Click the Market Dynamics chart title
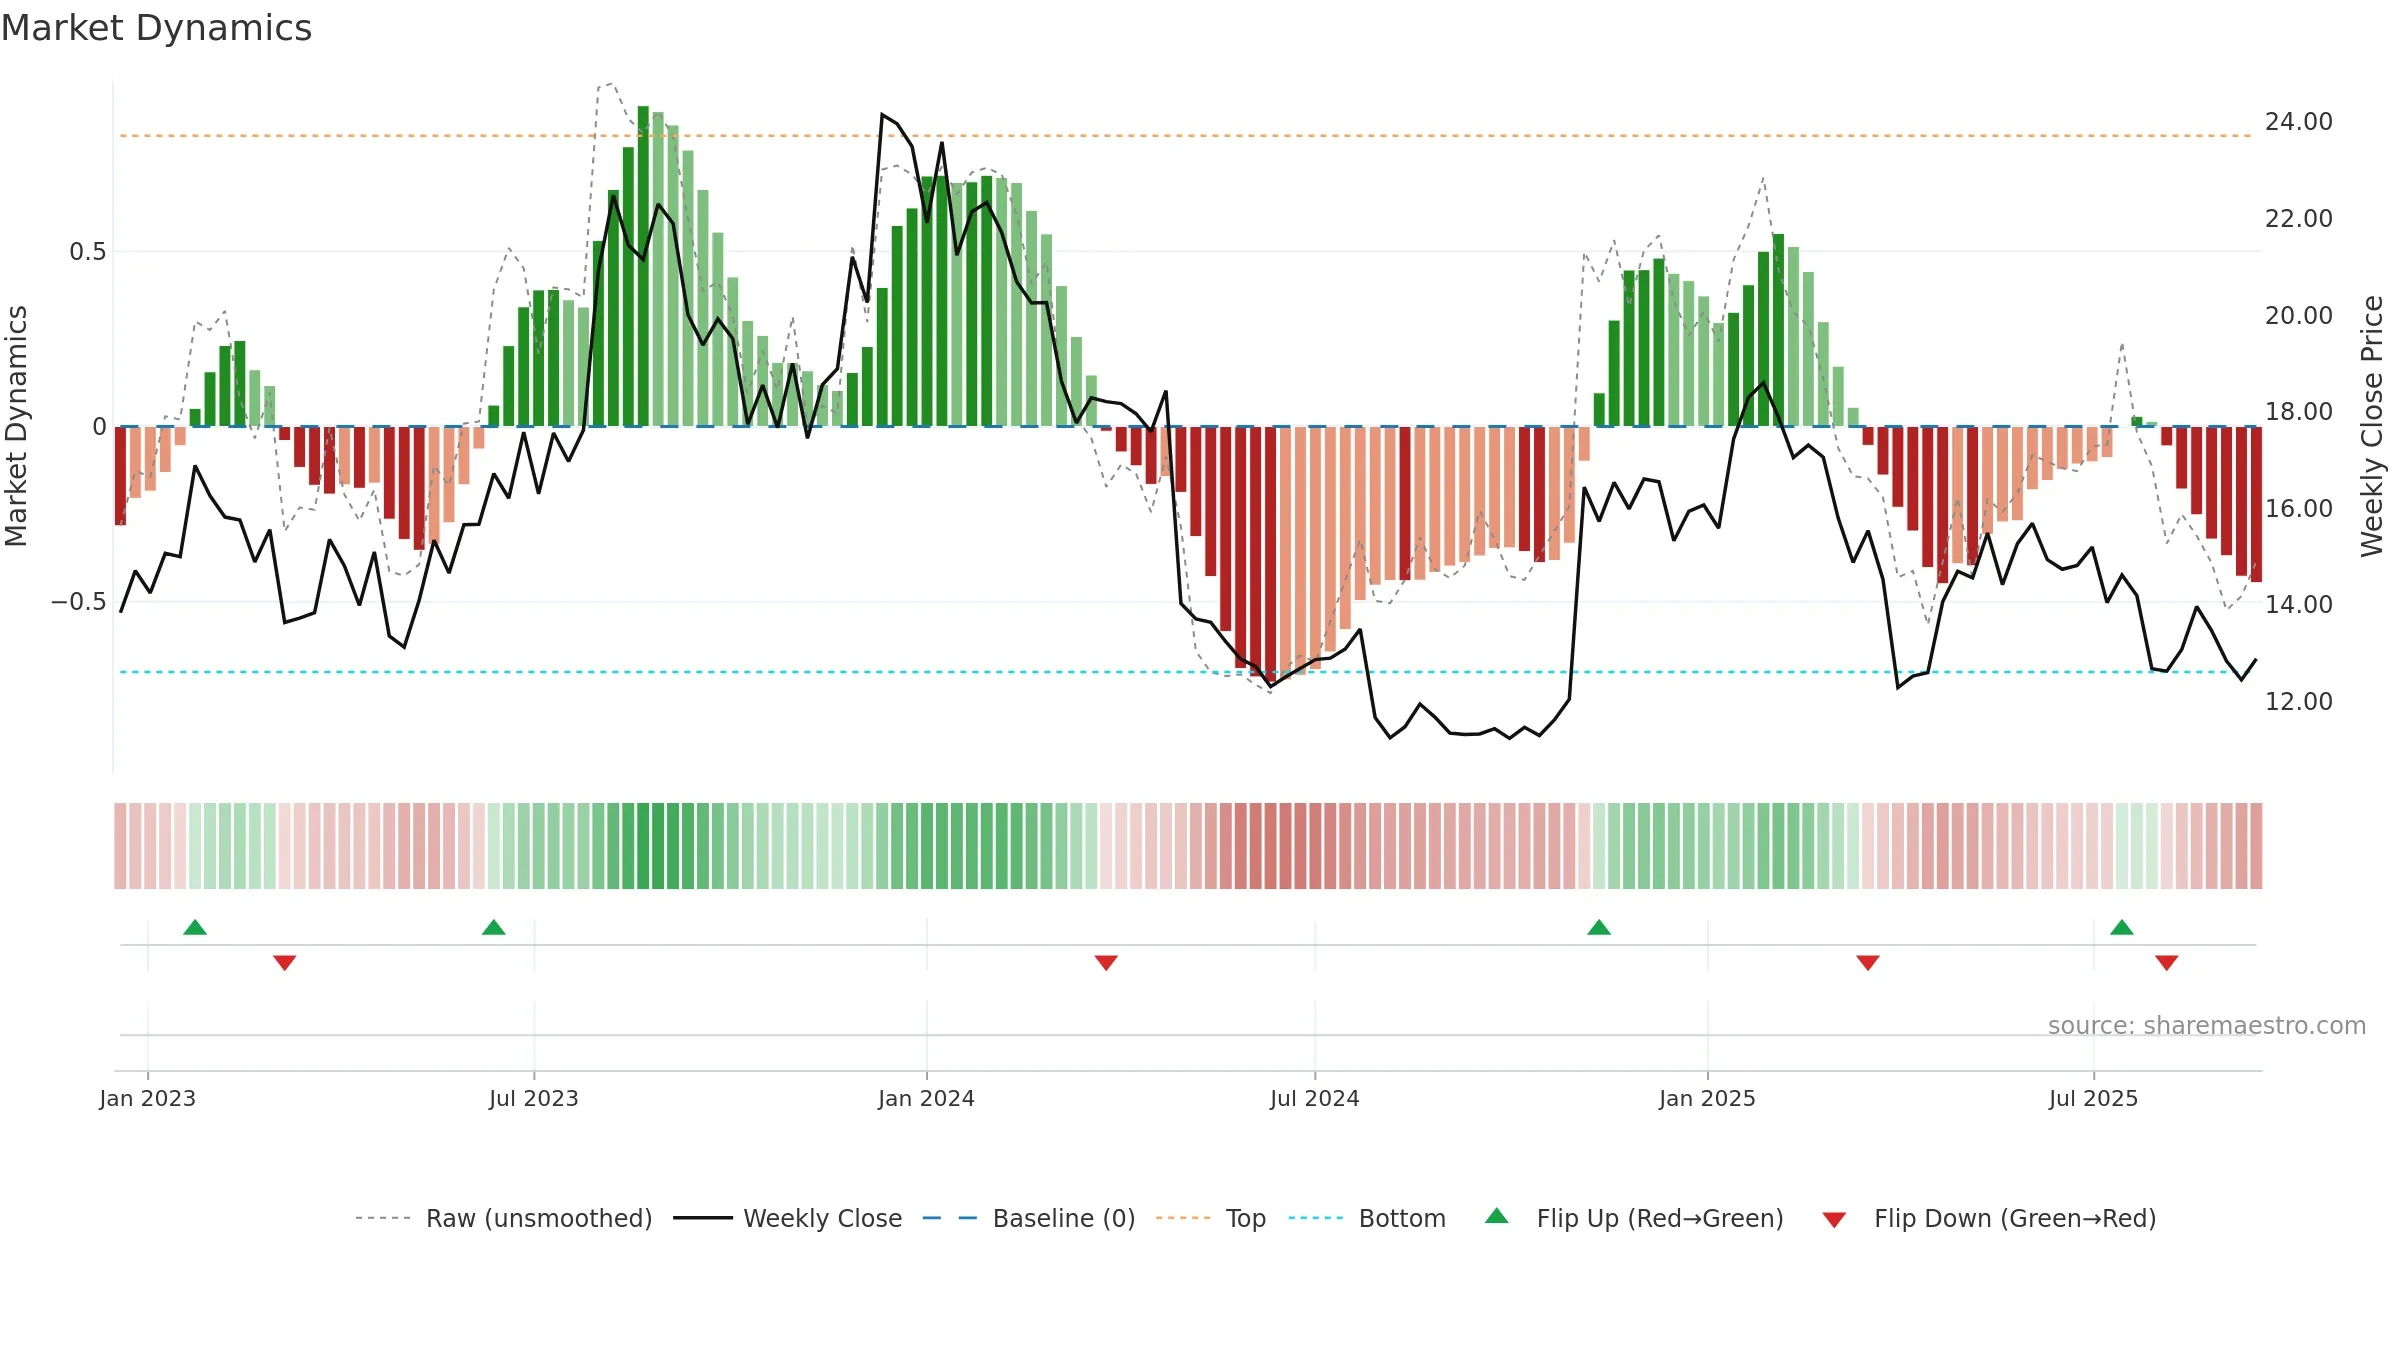Viewport: 2400px width, 1350px height. 156,28
